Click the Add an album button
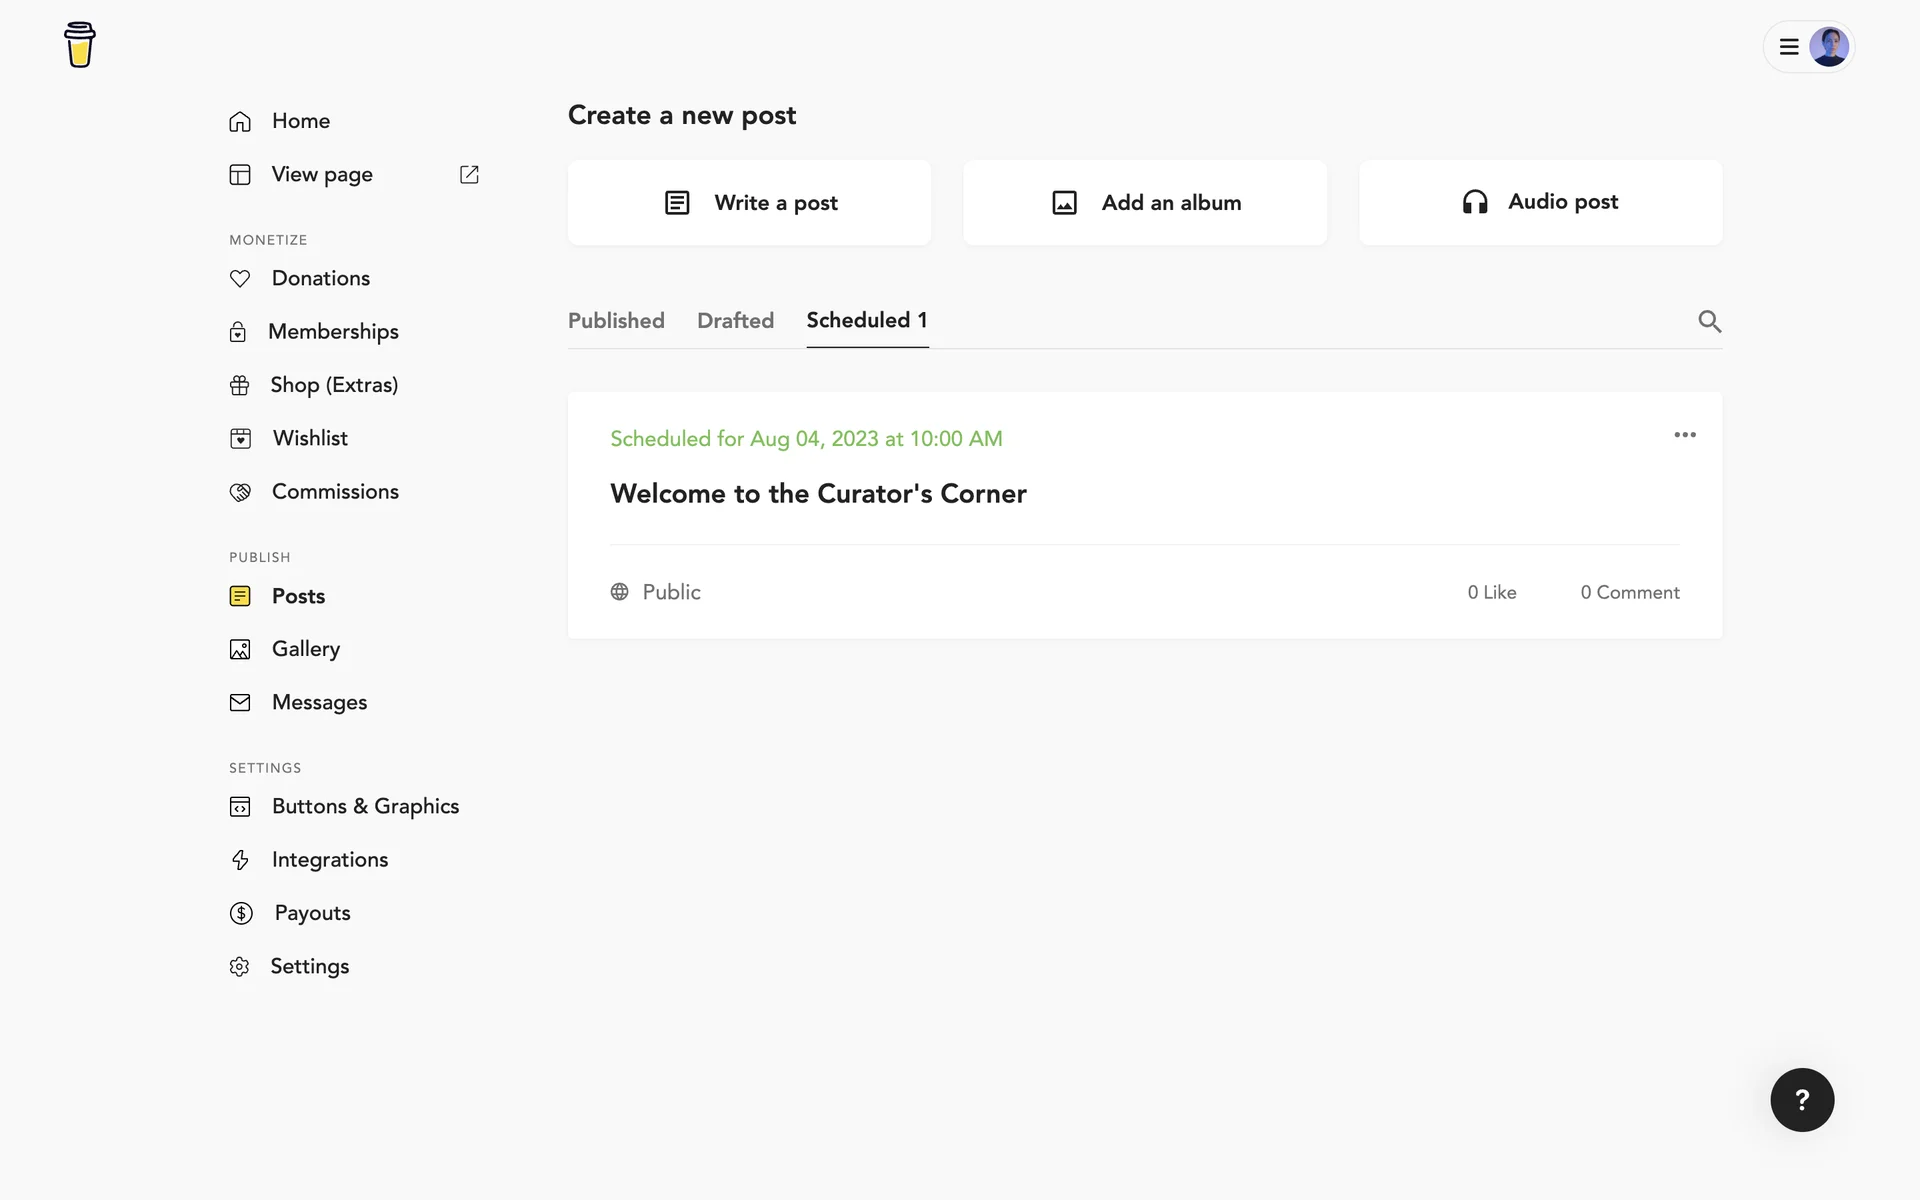 pyautogui.click(x=1145, y=203)
